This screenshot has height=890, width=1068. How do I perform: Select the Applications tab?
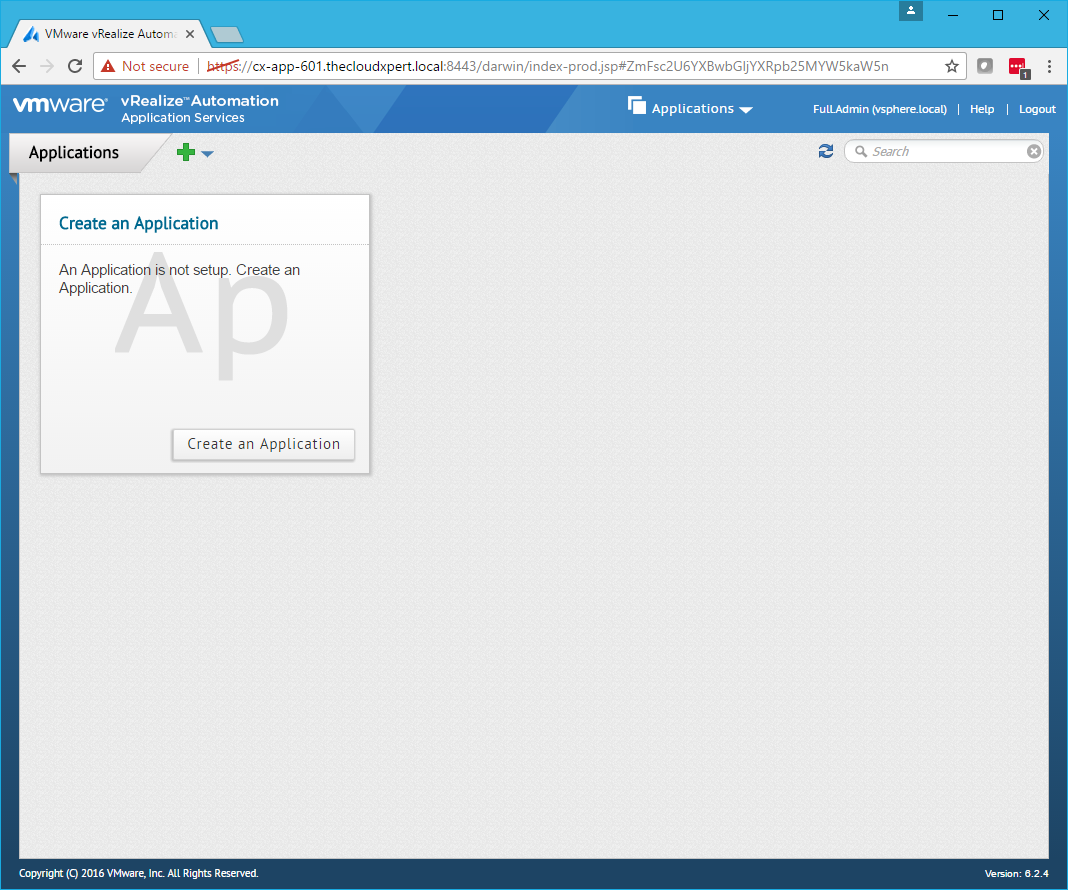[x=74, y=153]
